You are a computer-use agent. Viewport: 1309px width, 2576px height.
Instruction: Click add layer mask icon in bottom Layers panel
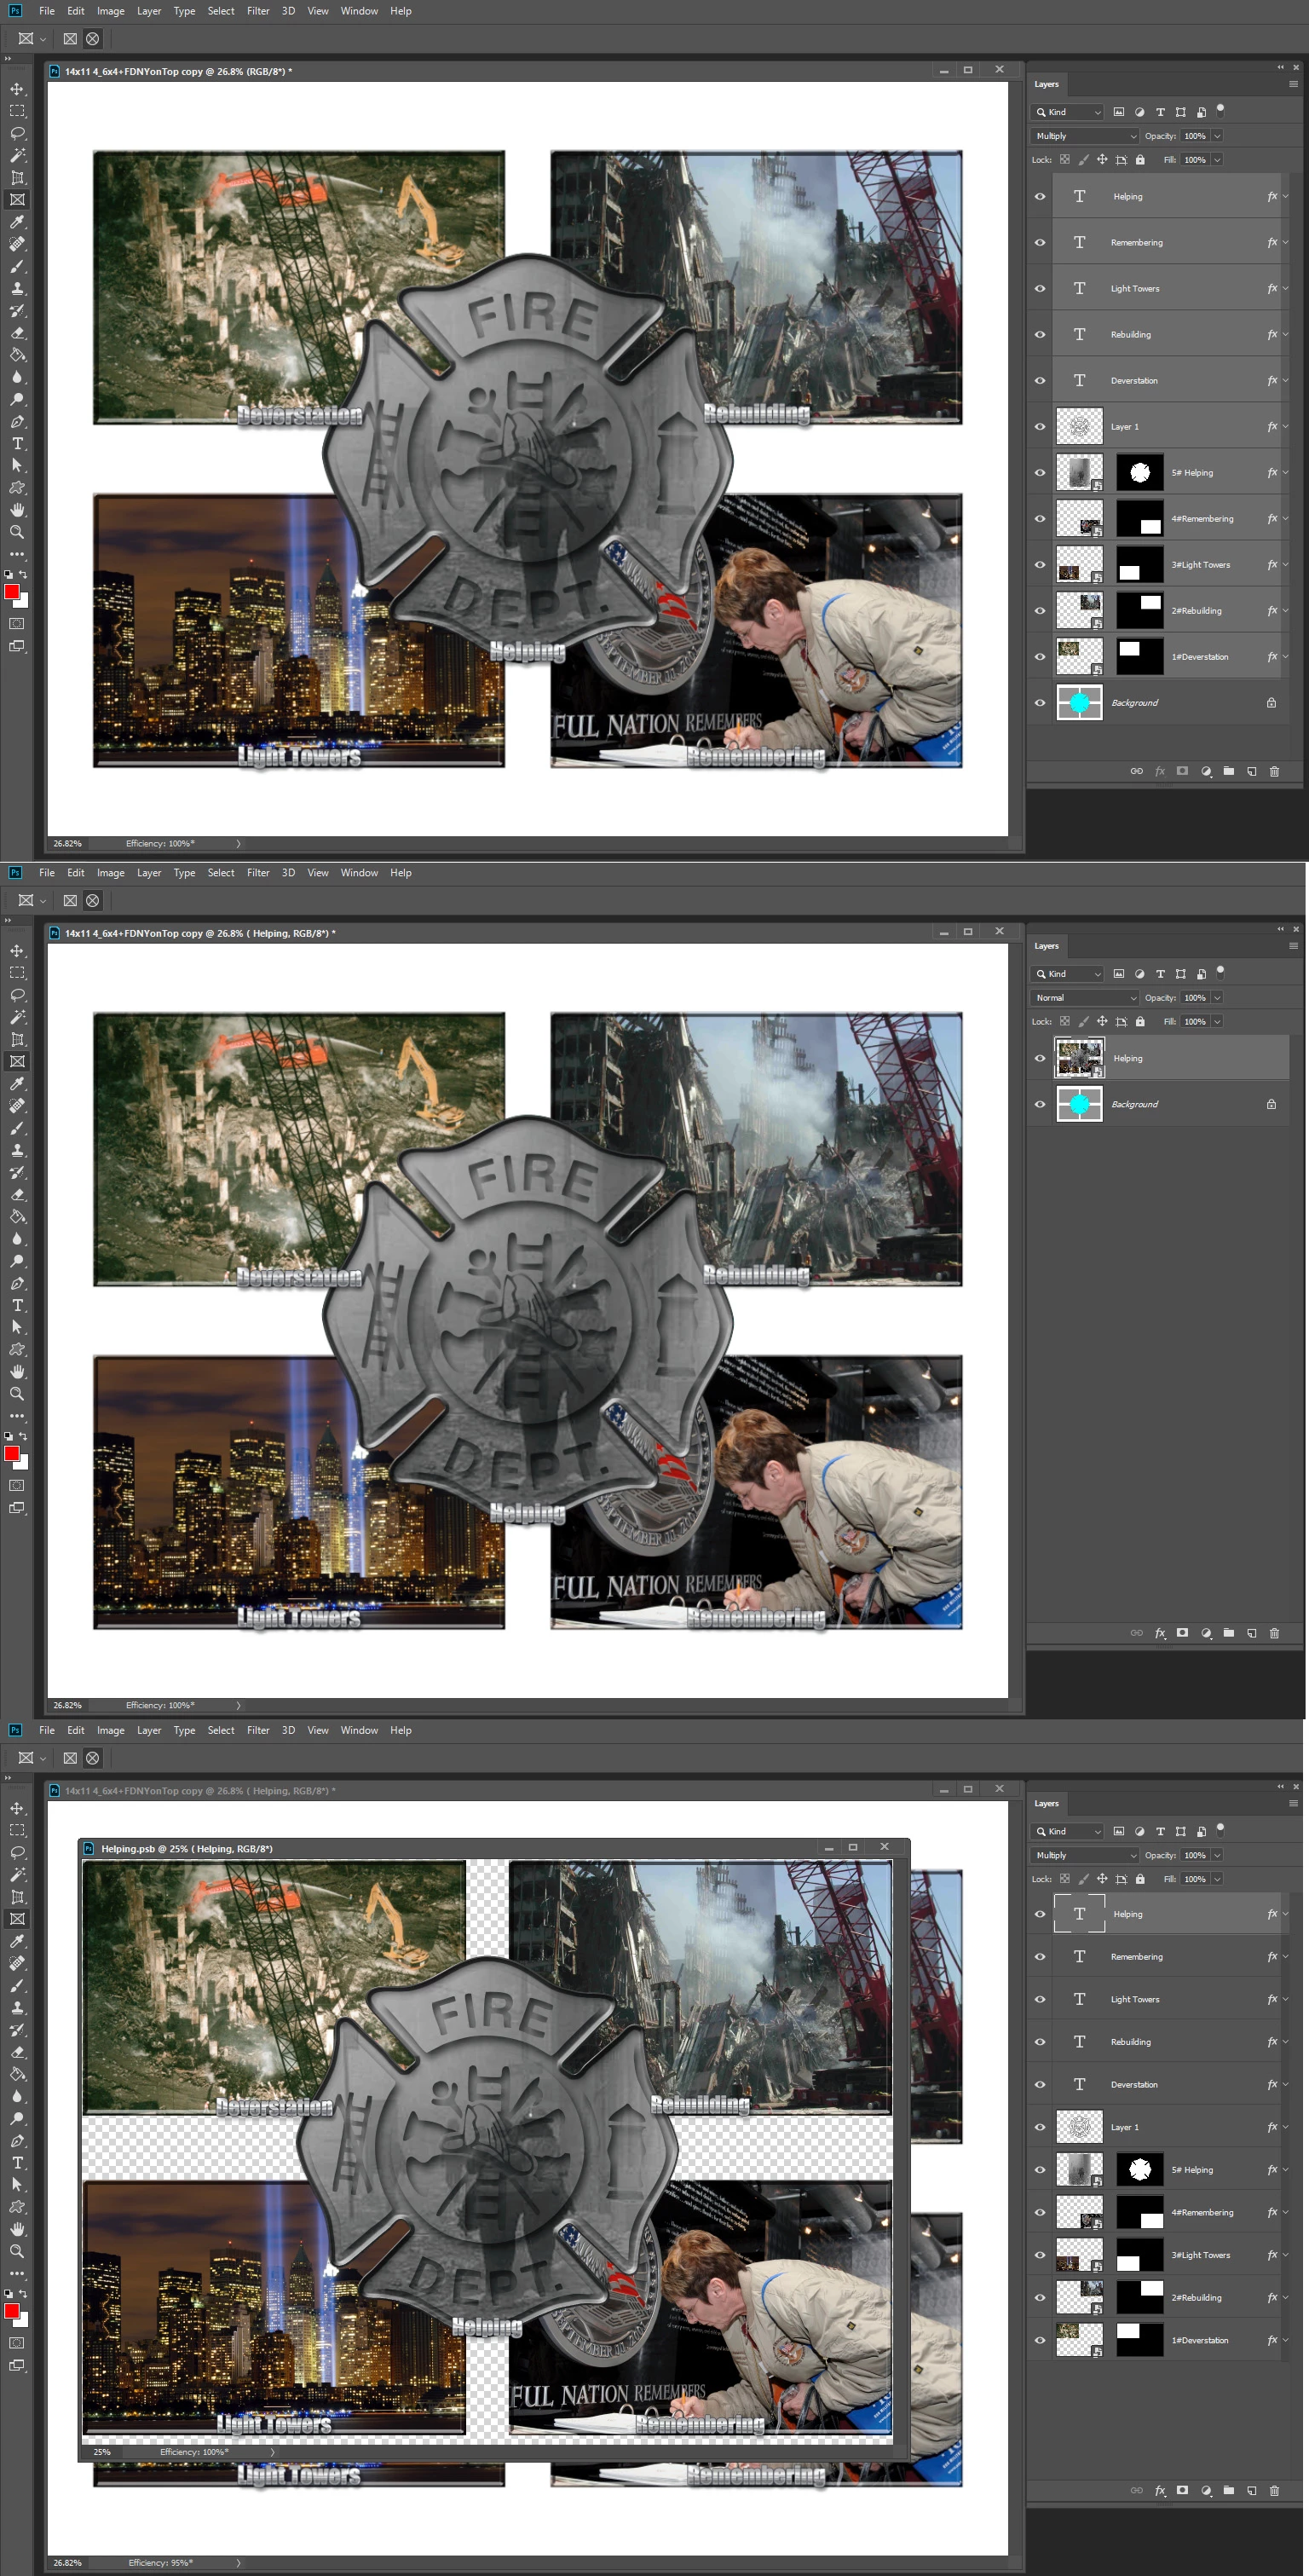[x=1182, y=2490]
